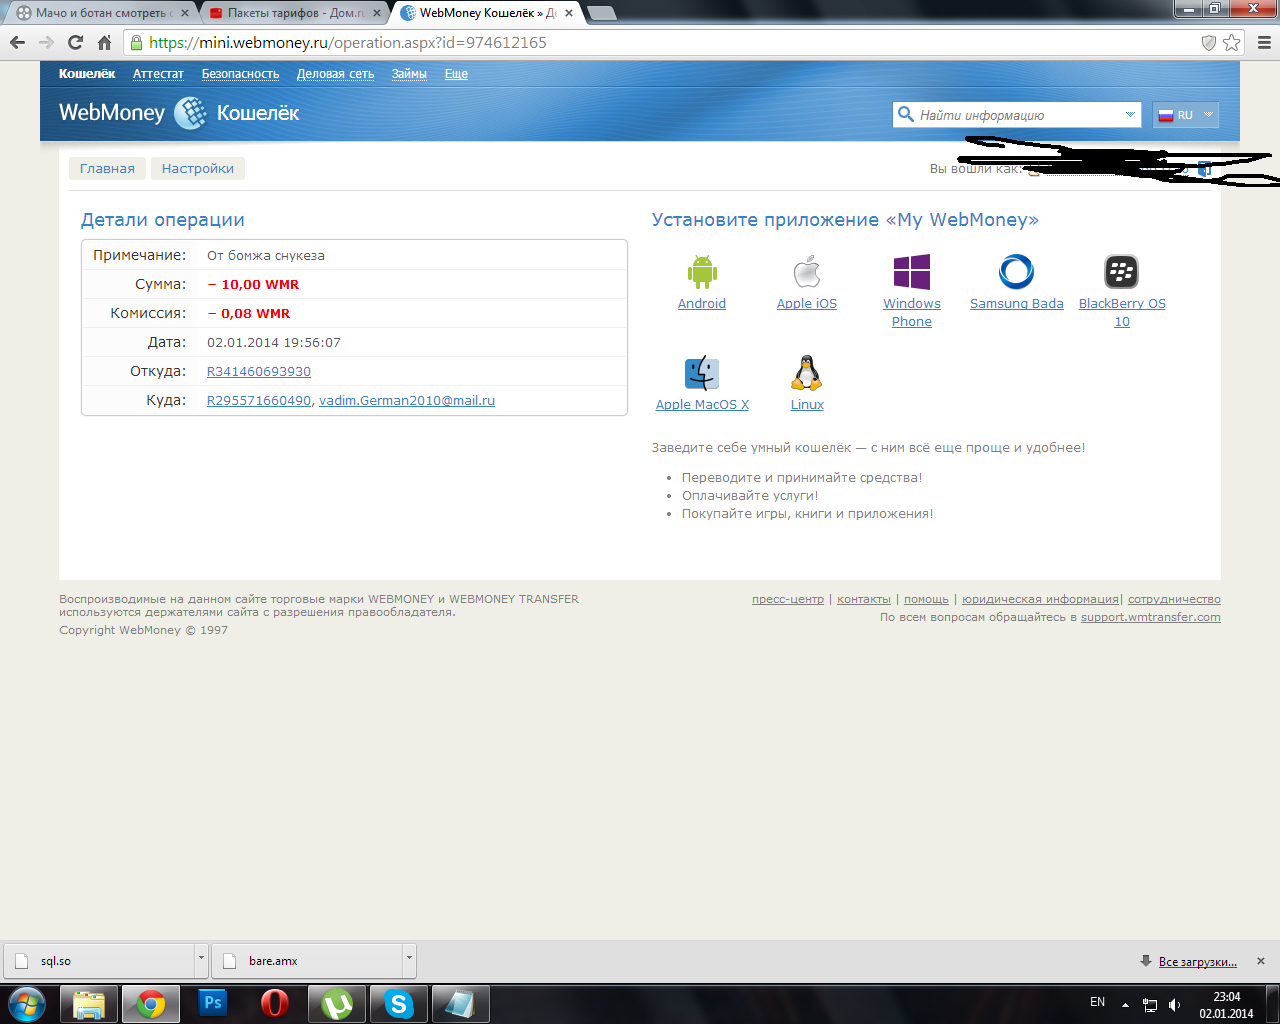This screenshot has width=1280, height=1024.
Task: Open the sql.so downloaded file
Action: tap(100, 960)
